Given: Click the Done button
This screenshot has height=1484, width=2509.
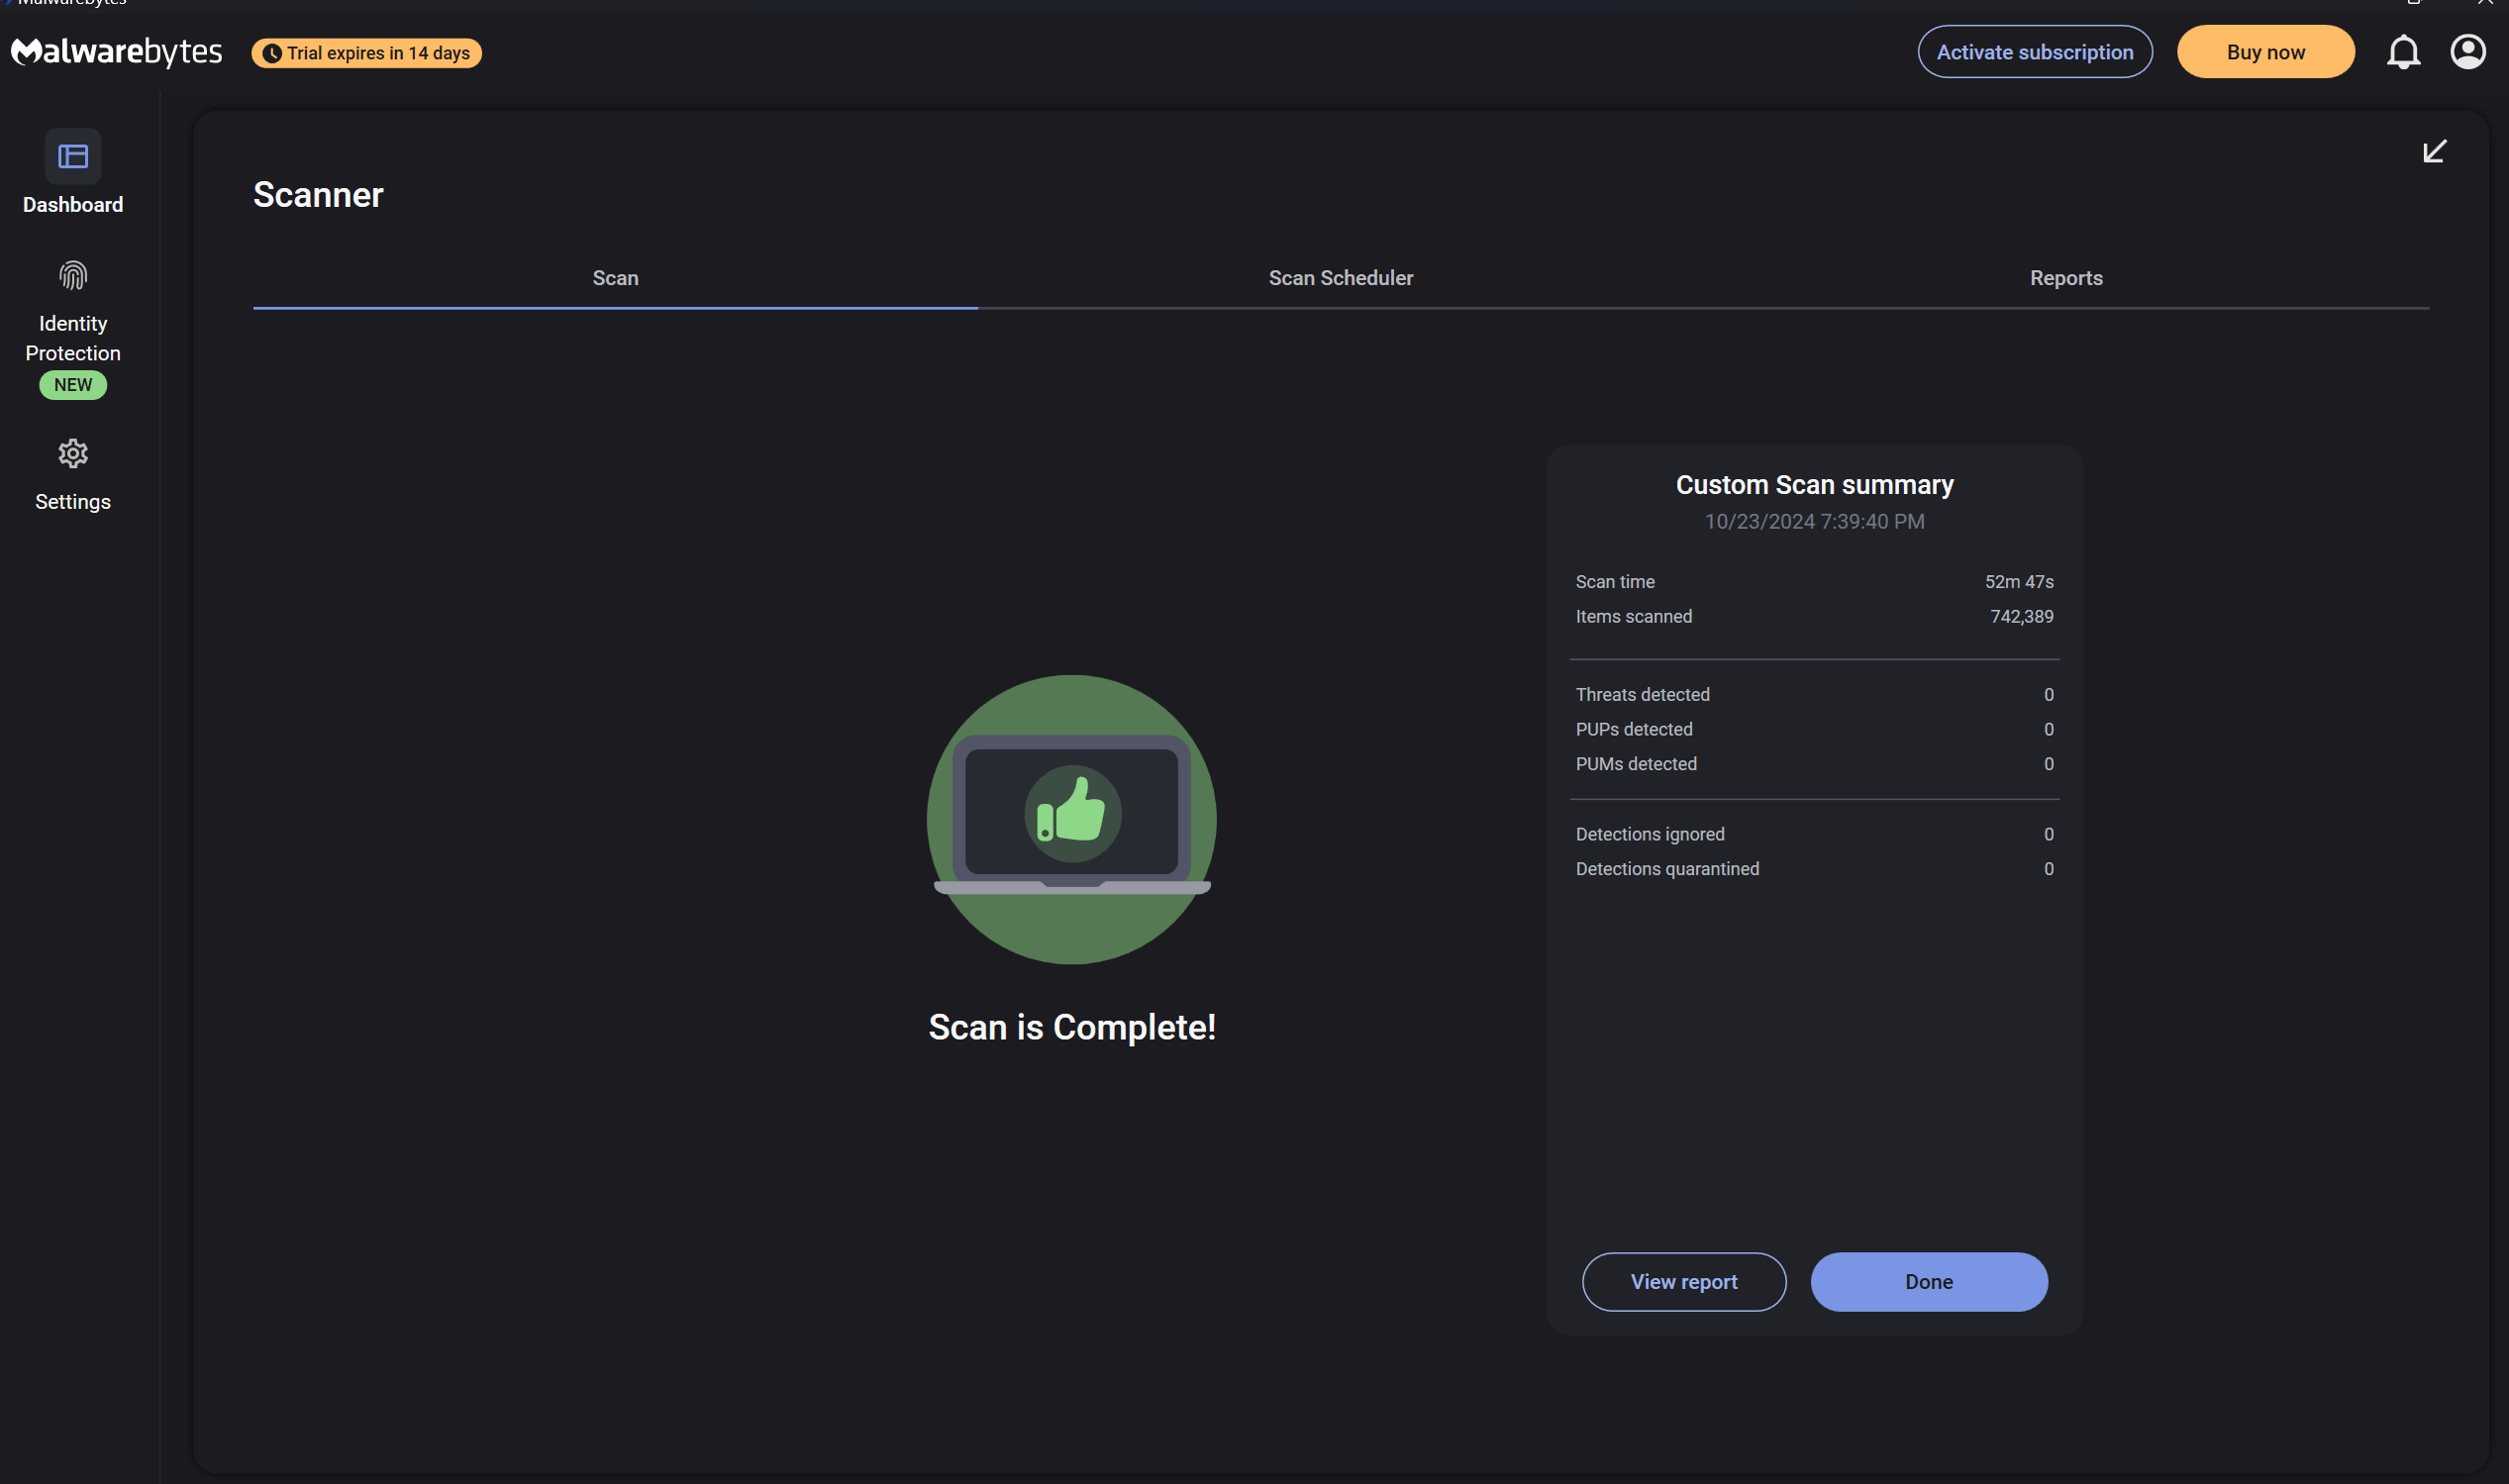Looking at the screenshot, I should tap(1928, 1281).
